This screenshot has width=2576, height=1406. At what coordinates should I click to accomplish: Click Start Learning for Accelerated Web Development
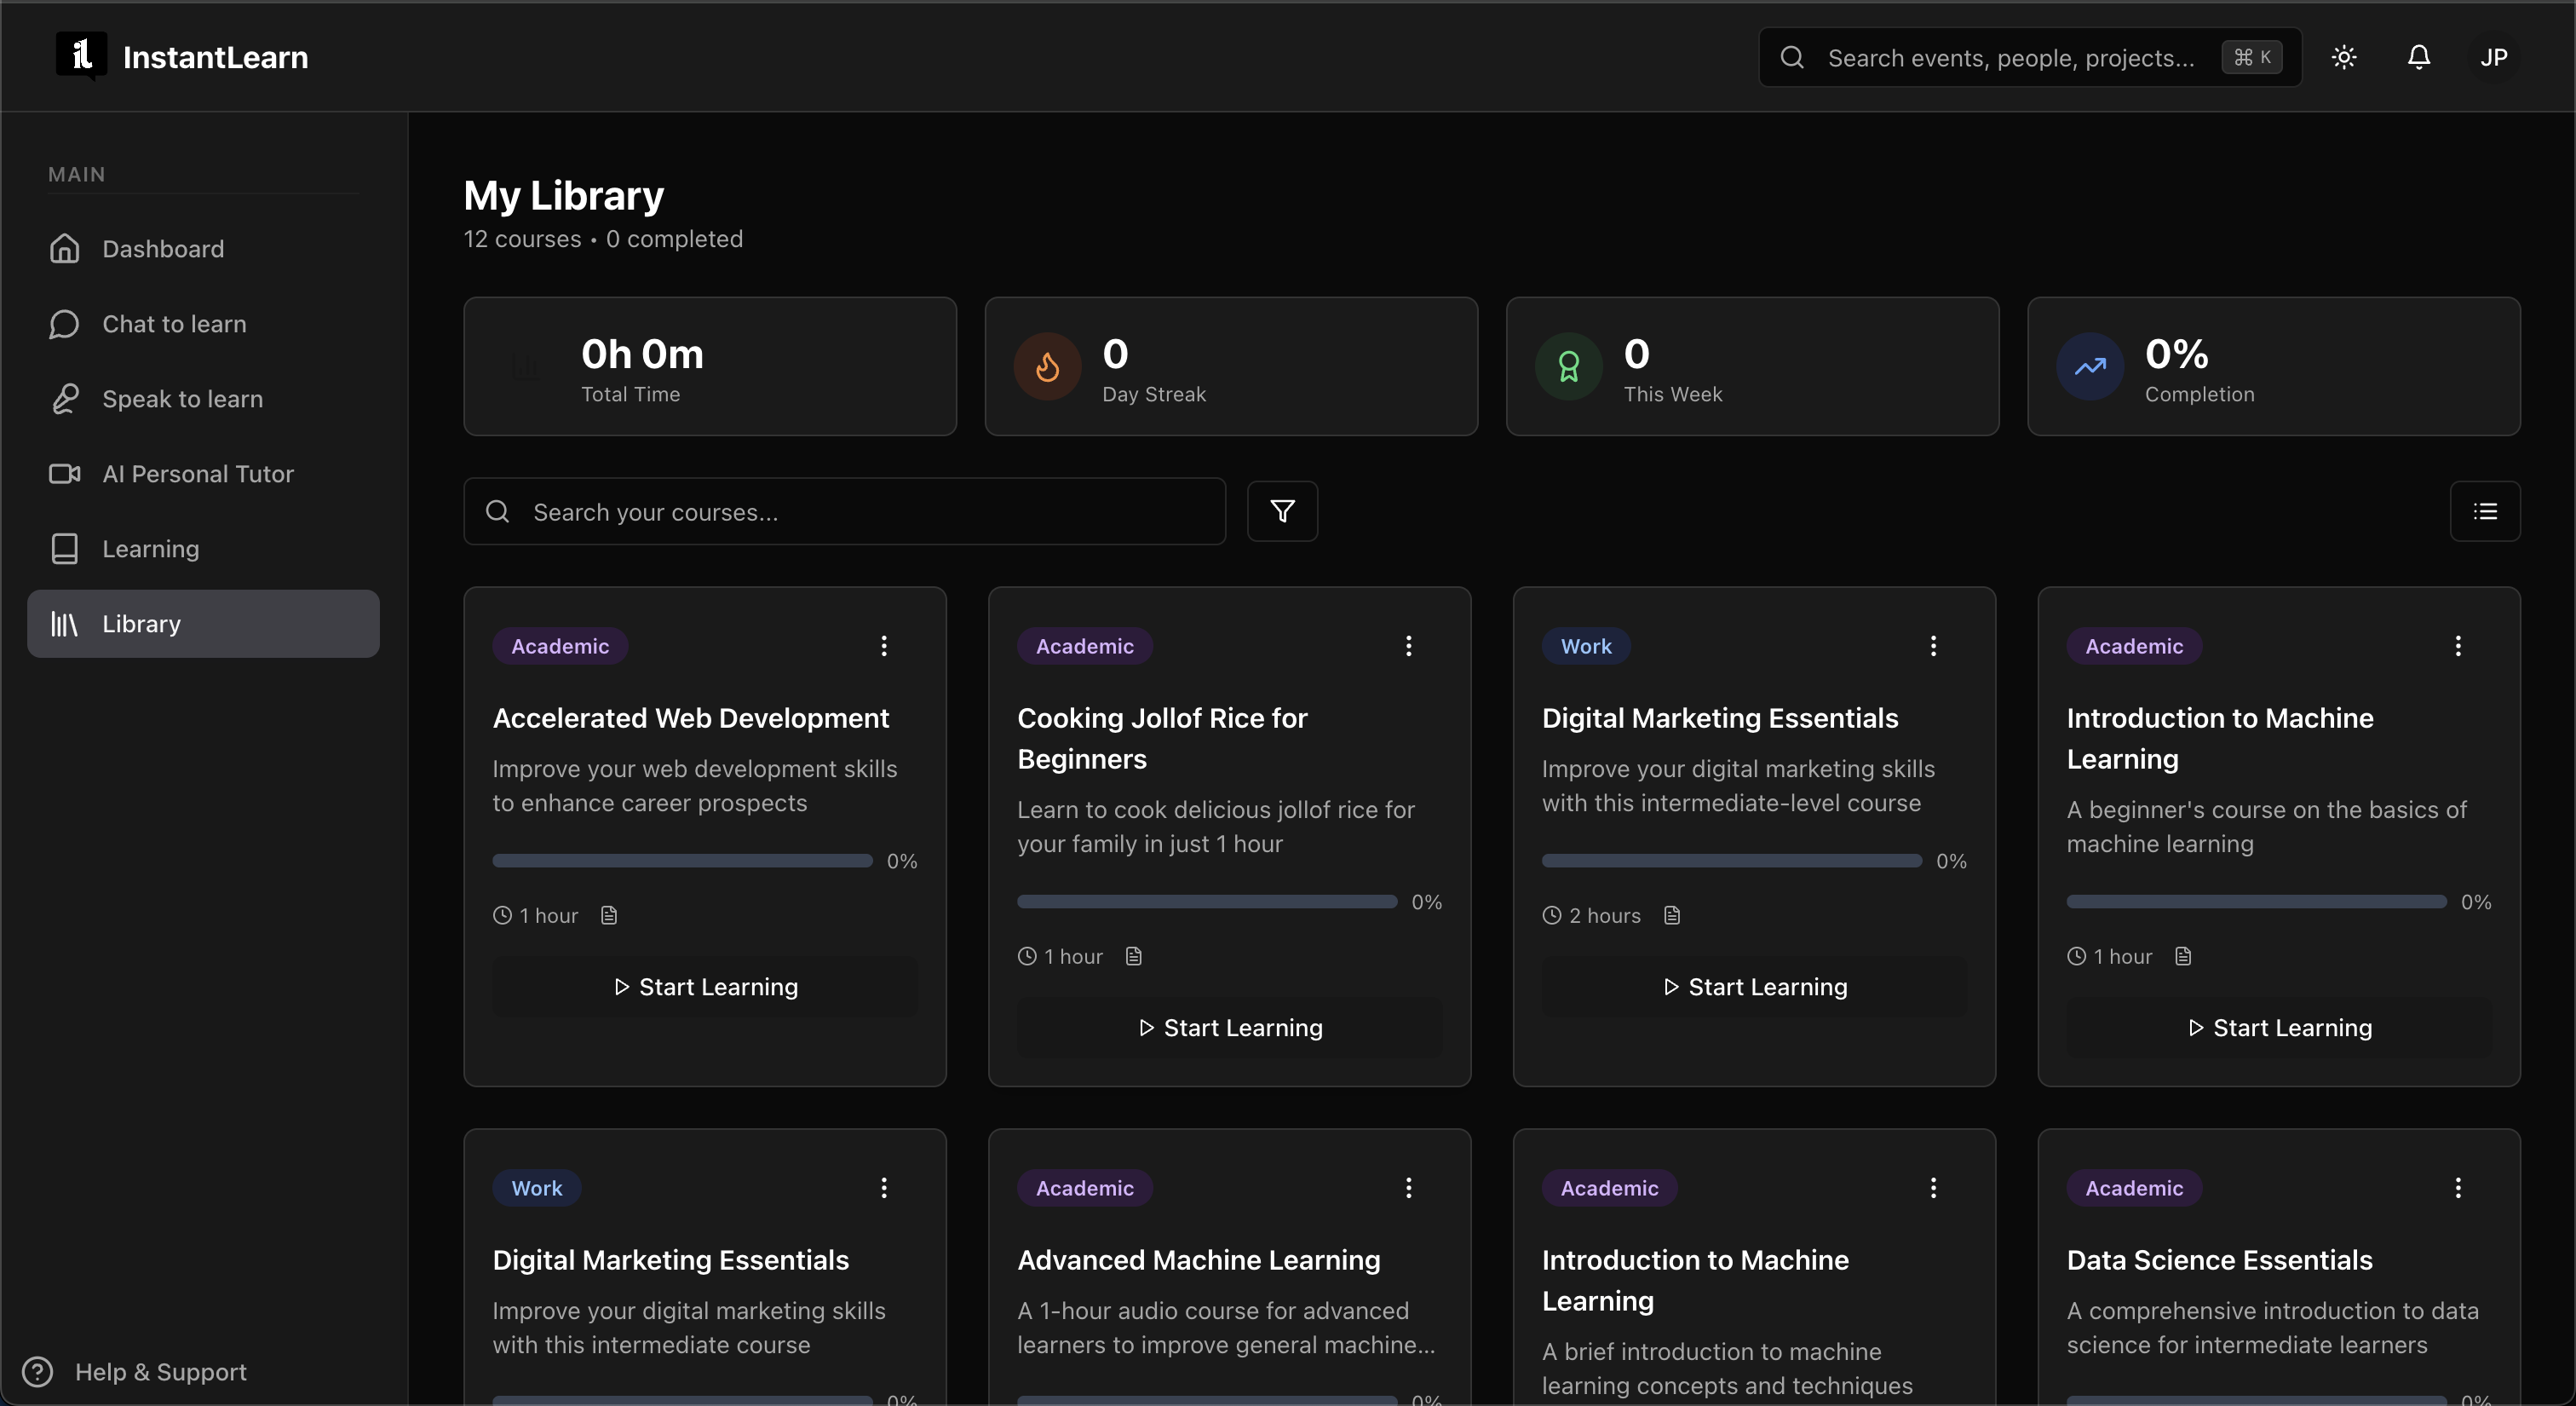click(705, 987)
